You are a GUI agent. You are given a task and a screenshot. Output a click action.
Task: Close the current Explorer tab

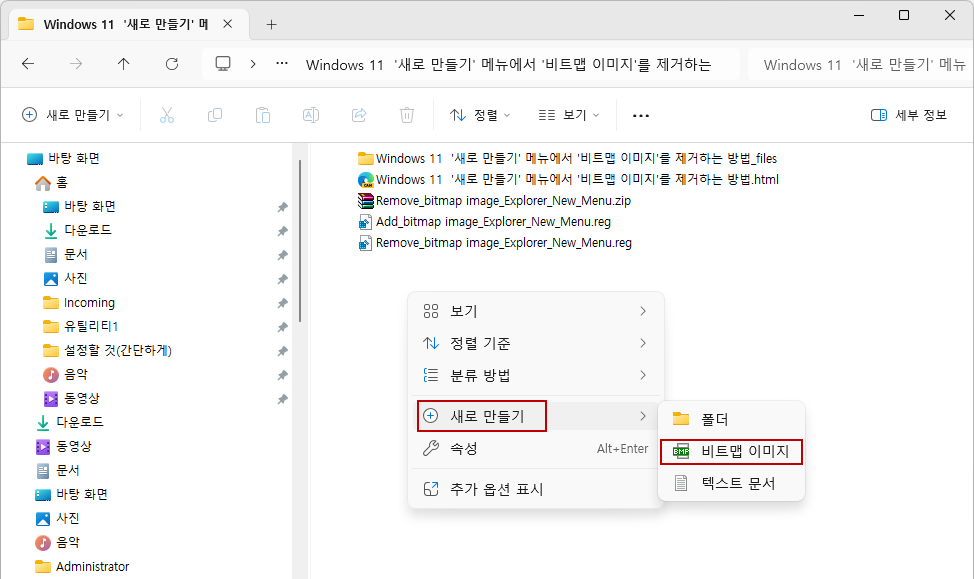tap(227, 24)
